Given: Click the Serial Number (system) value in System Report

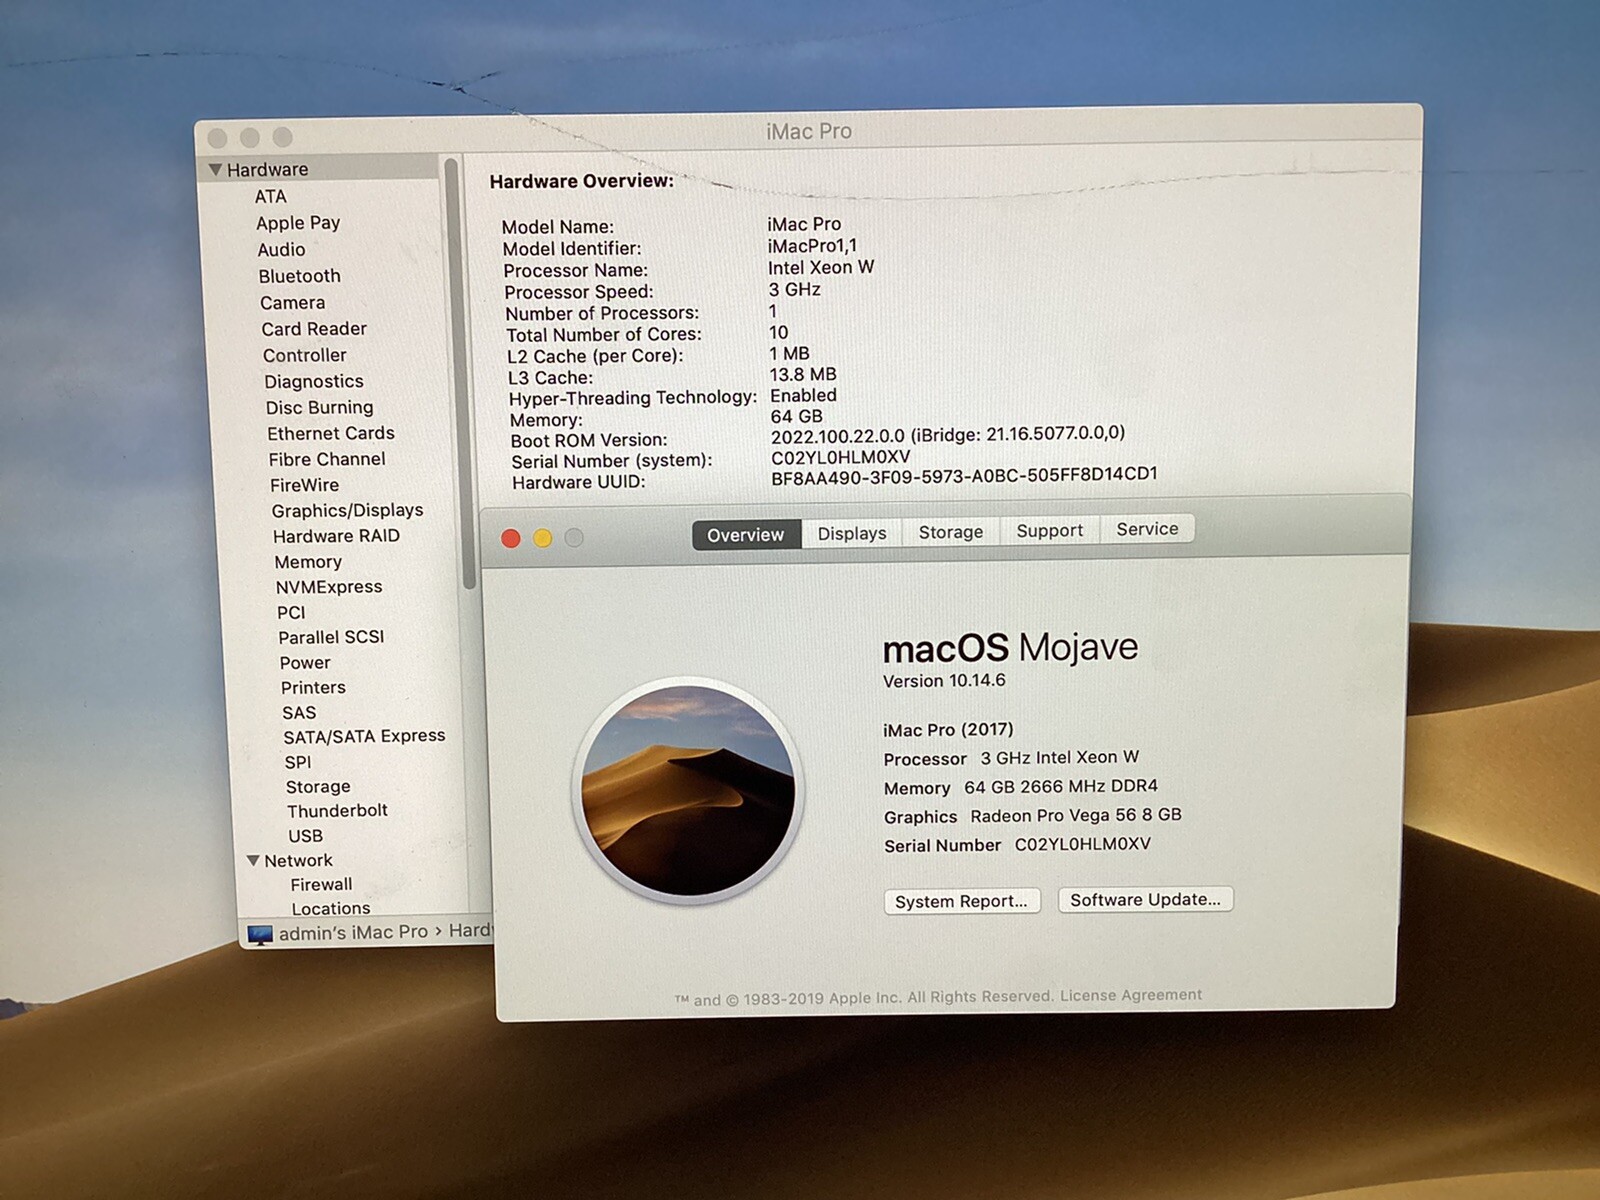Looking at the screenshot, I should coord(841,457).
